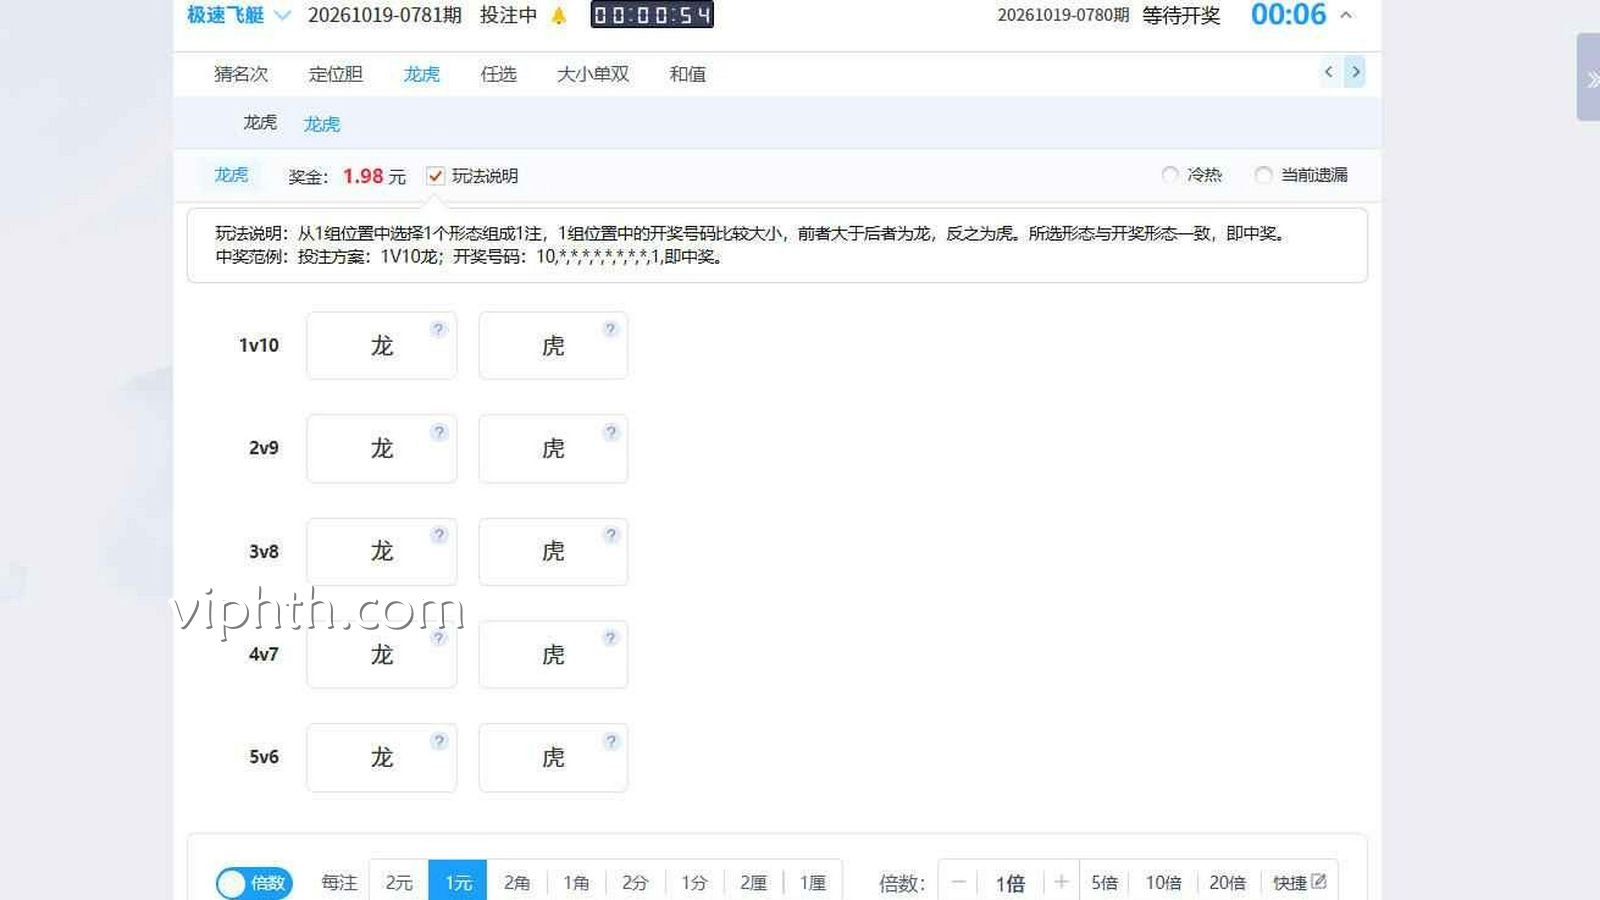Viewport: 1600px width, 900px height.
Task: Click help icon on 1v10 龙
Action: pyautogui.click(x=438, y=329)
